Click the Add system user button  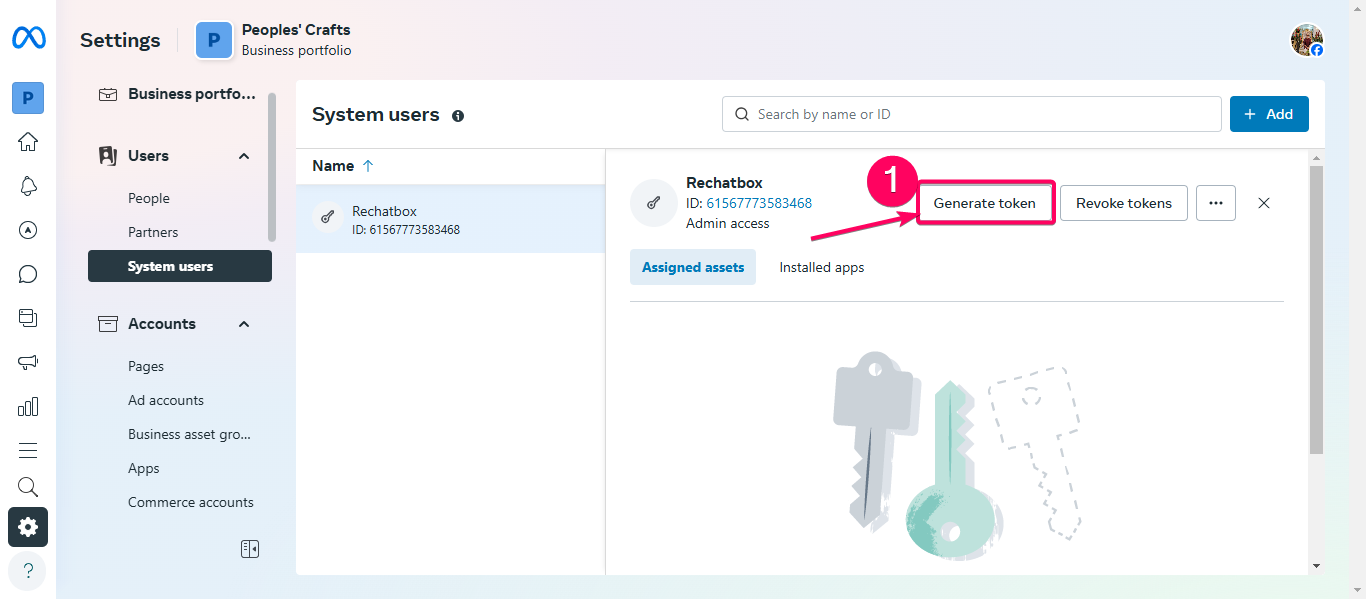tap(1269, 114)
